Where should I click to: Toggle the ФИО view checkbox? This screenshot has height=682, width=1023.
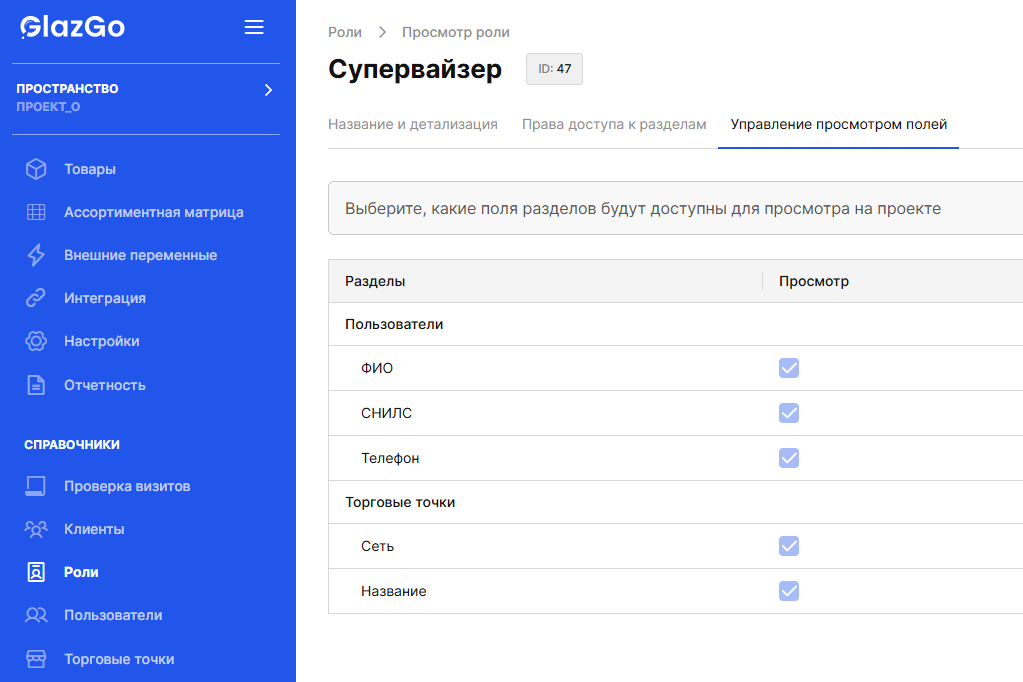[789, 368]
